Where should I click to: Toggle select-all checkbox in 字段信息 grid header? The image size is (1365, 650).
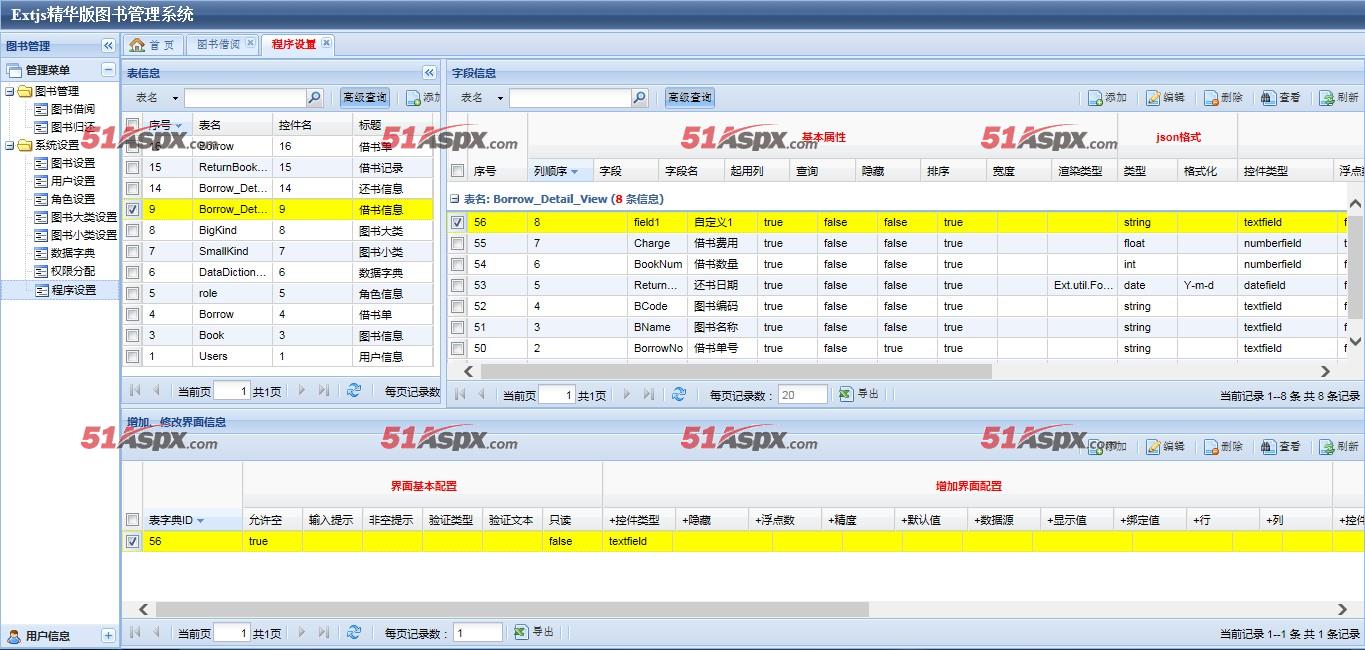457,171
